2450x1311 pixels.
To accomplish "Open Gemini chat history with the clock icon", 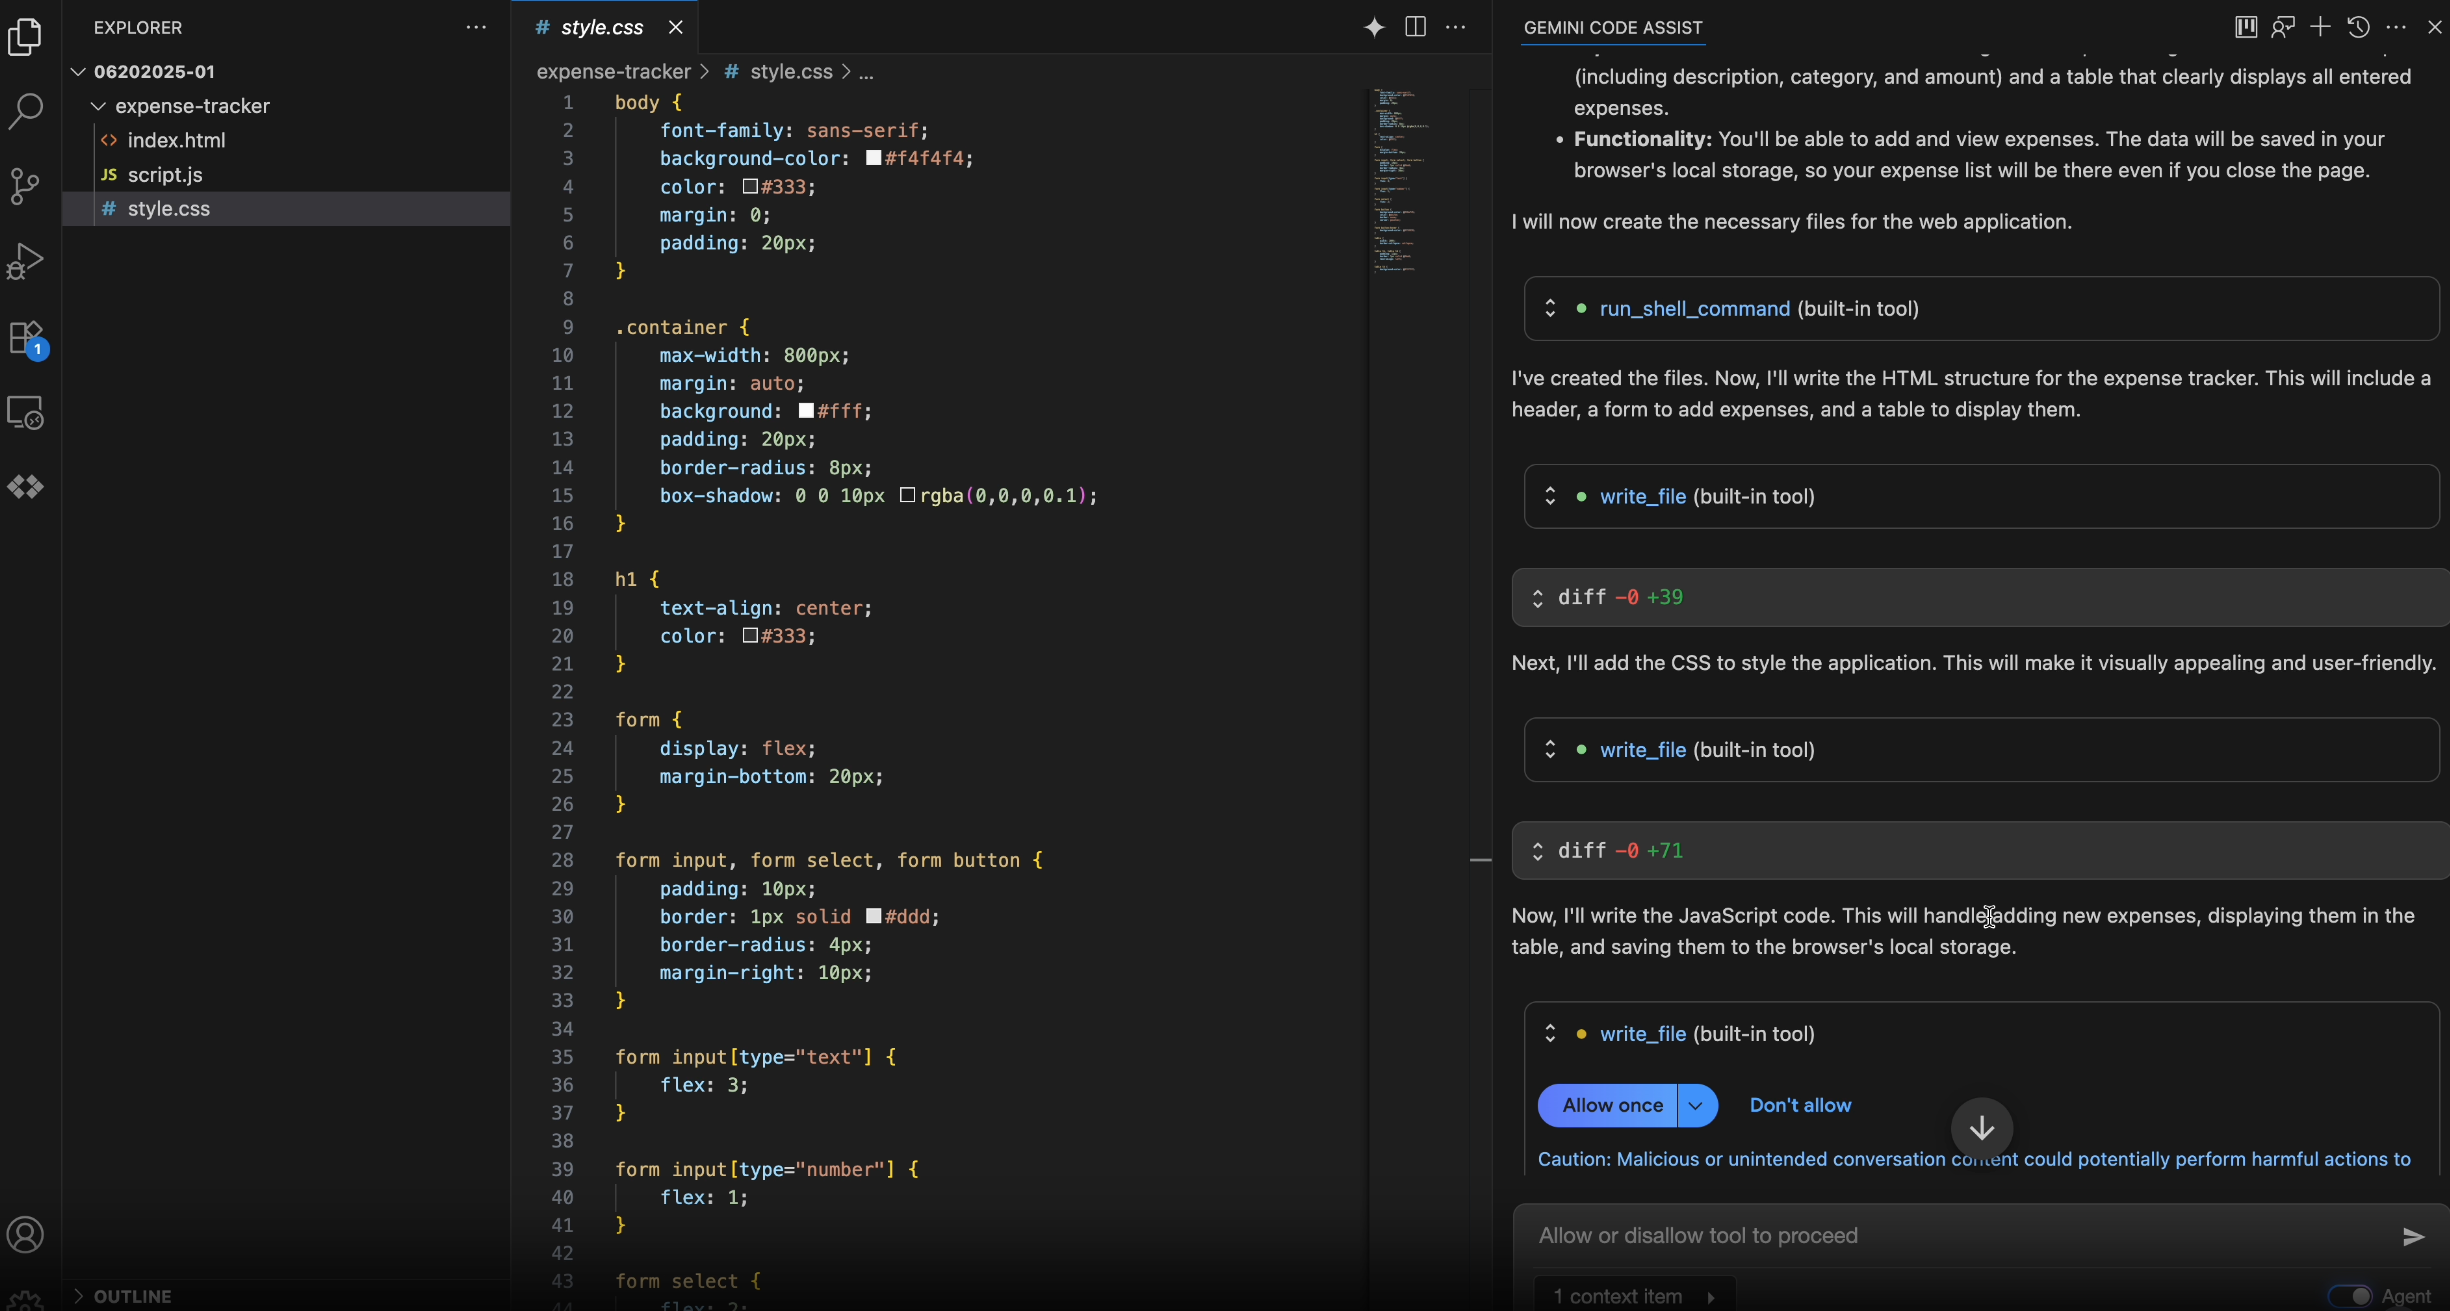I will (2358, 27).
